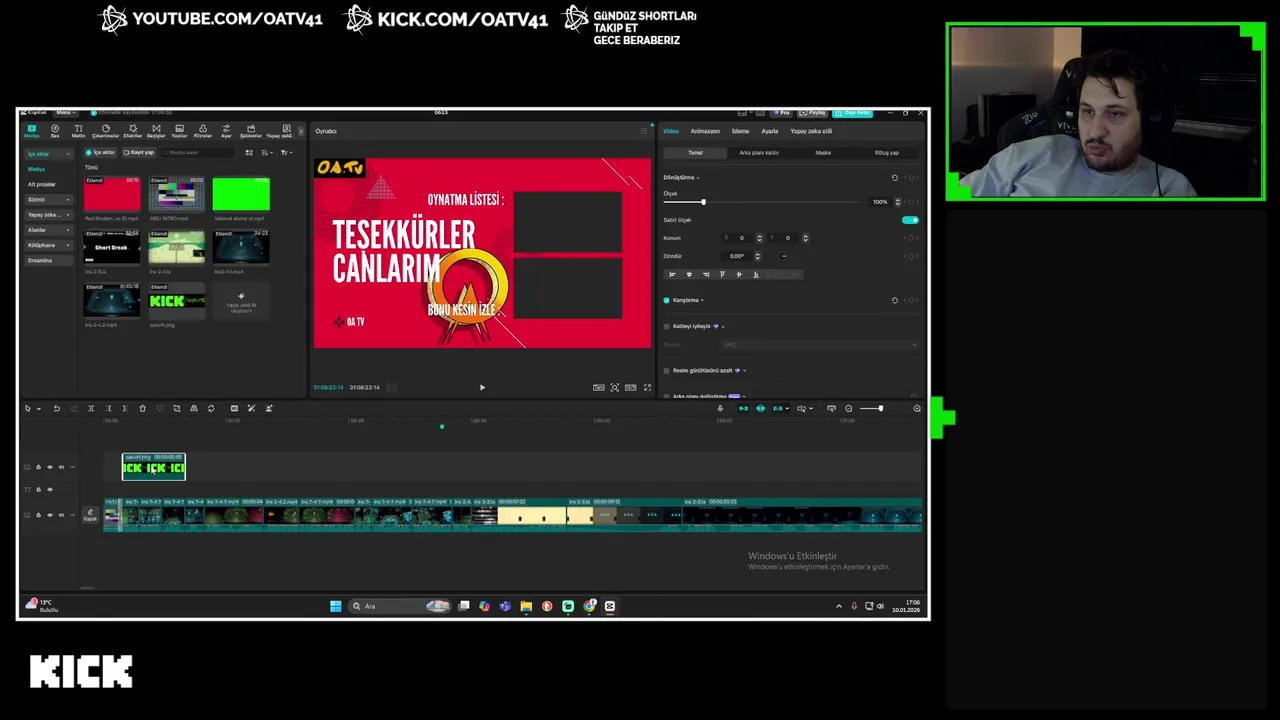Click the microphone record icon above timeline
This screenshot has height=720, width=1280.
720,408
